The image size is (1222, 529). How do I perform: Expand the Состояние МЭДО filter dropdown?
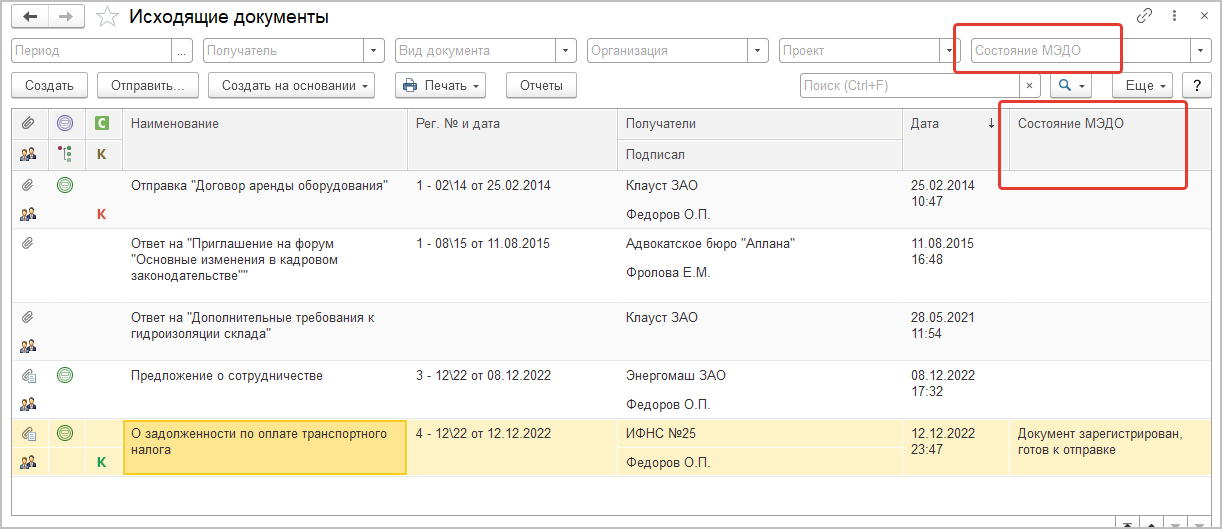[x=1200, y=50]
